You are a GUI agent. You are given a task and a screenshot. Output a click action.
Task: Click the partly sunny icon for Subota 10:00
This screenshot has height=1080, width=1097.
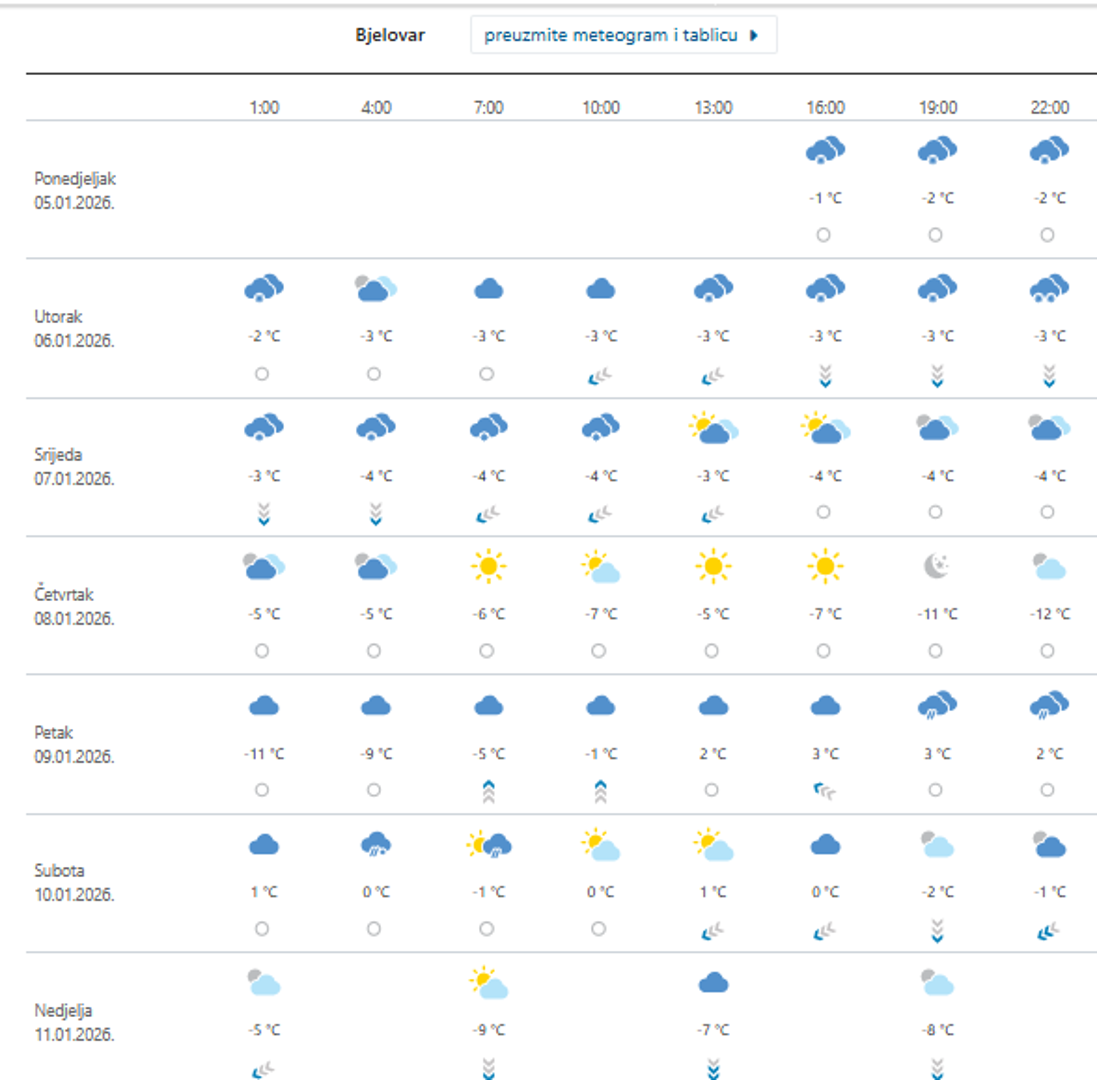point(599,845)
